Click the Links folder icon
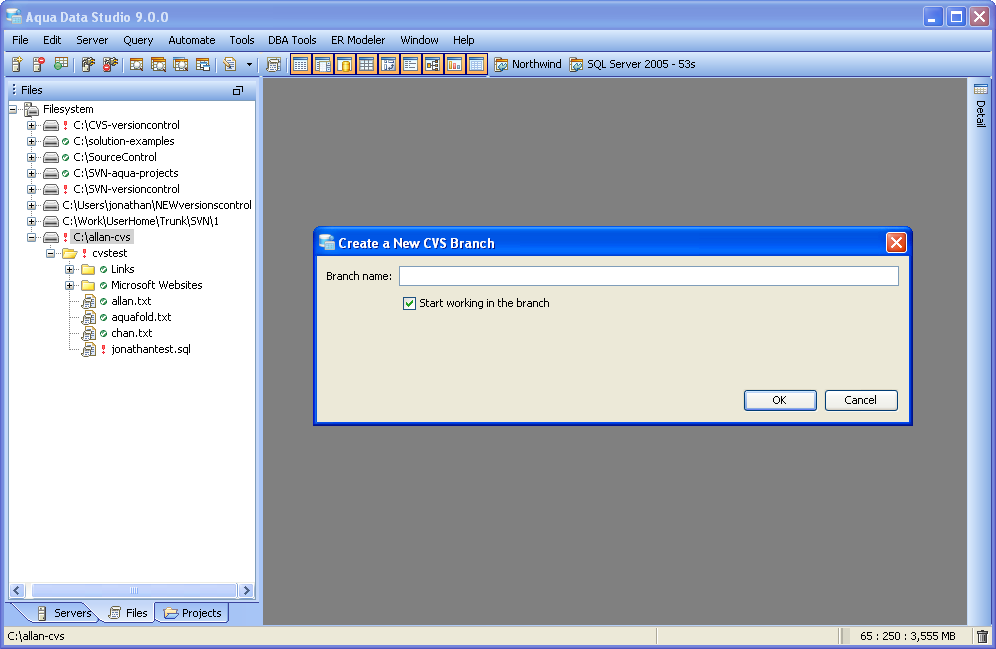Viewport: 996px width, 649px height. click(x=88, y=269)
